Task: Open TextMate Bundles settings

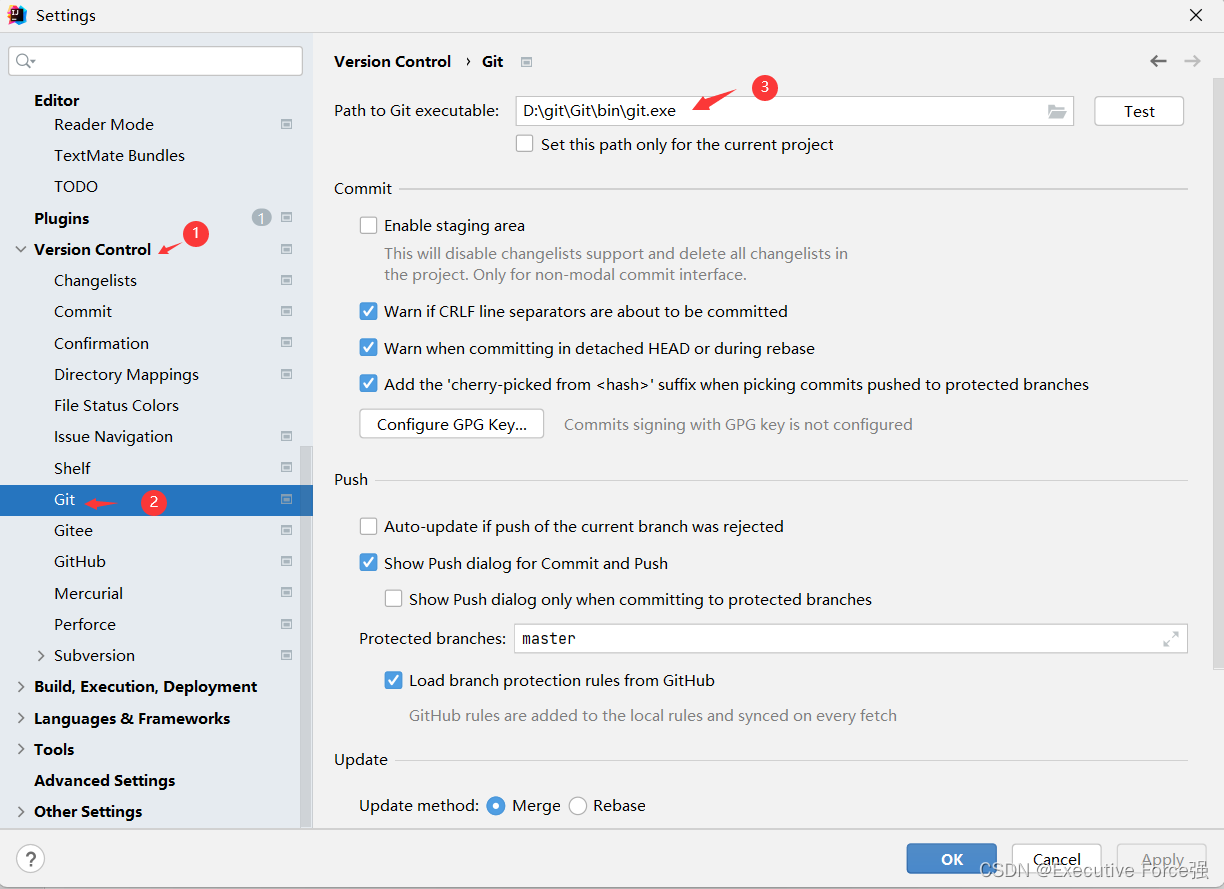Action: pyautogui.click(x=119, y=156)
